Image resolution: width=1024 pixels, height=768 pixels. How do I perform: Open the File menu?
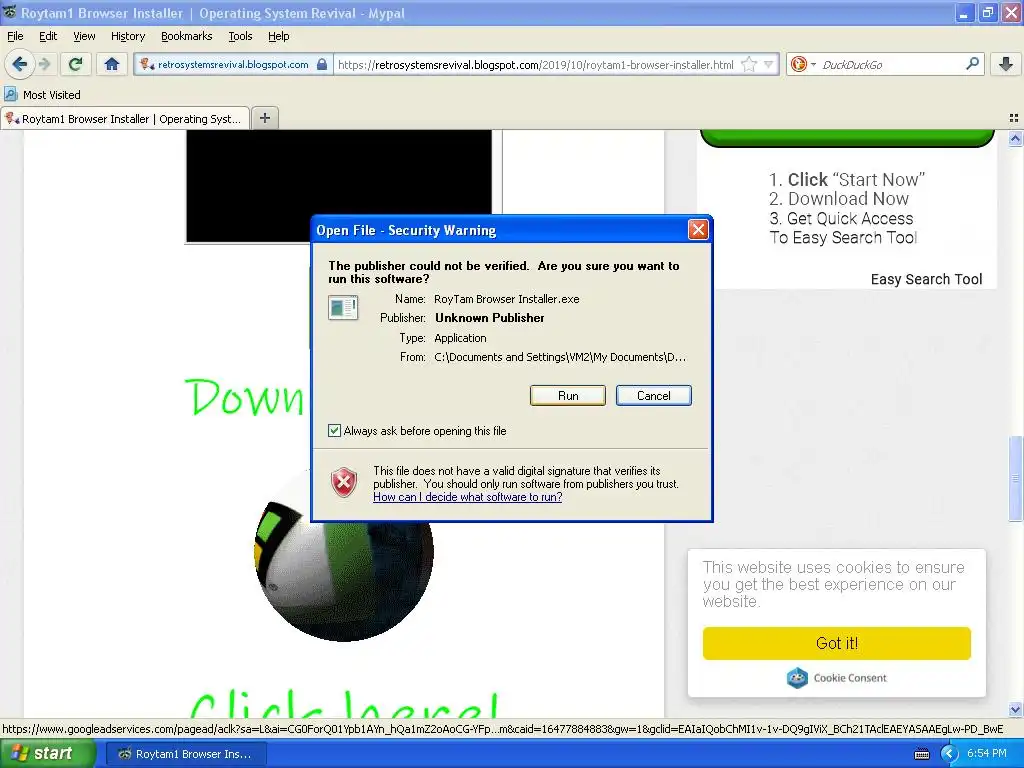click(15, 36)
